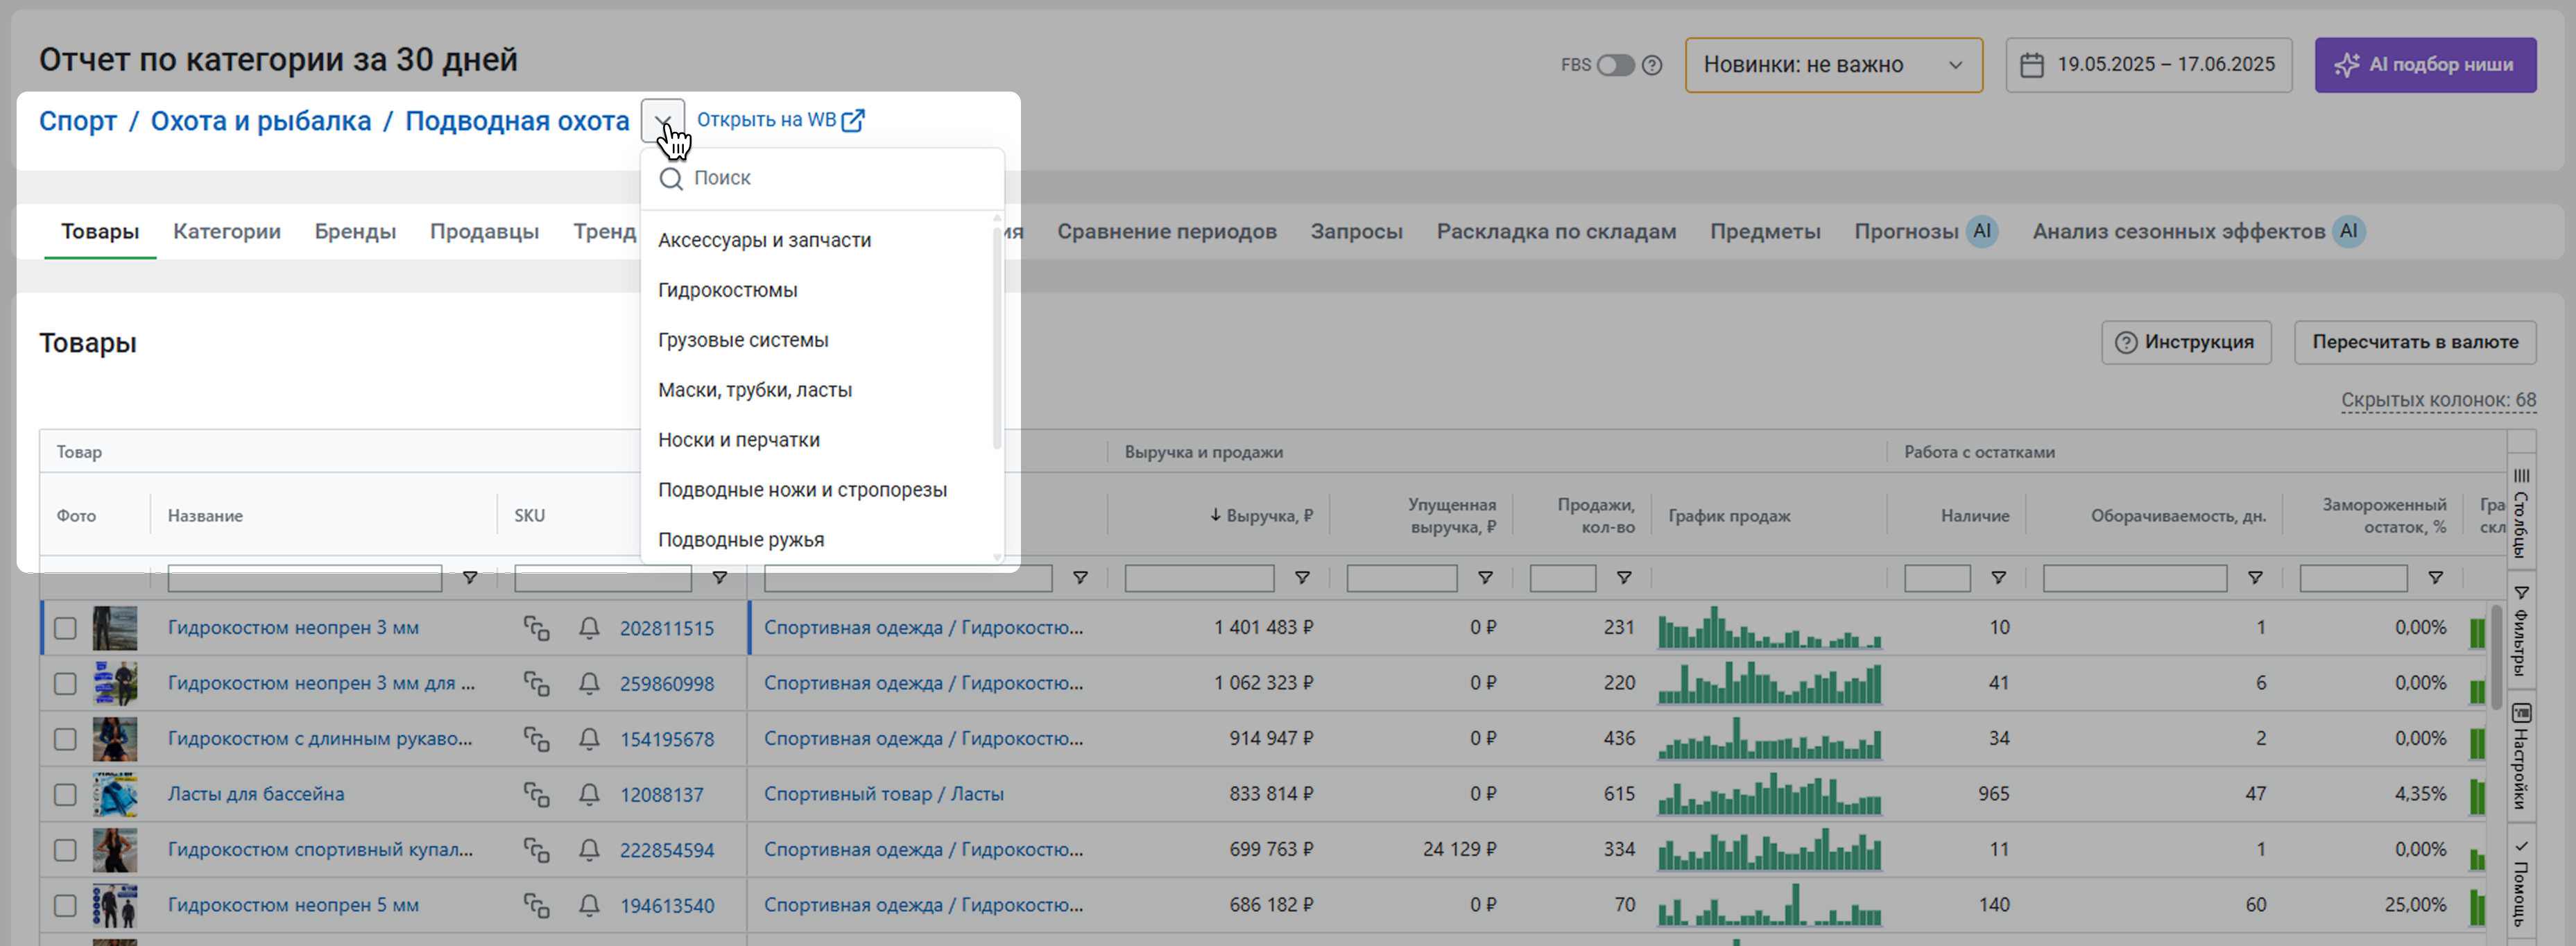The height and width of the screenshot is (946, 2576).
Task: Click AI подбор ниши button
Action: click(x=2425, y=65)
